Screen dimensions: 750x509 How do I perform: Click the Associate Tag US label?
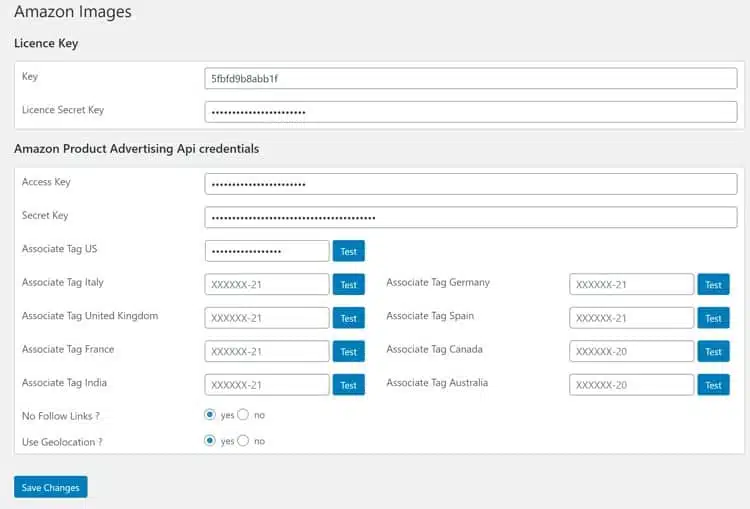pos(59,249)
